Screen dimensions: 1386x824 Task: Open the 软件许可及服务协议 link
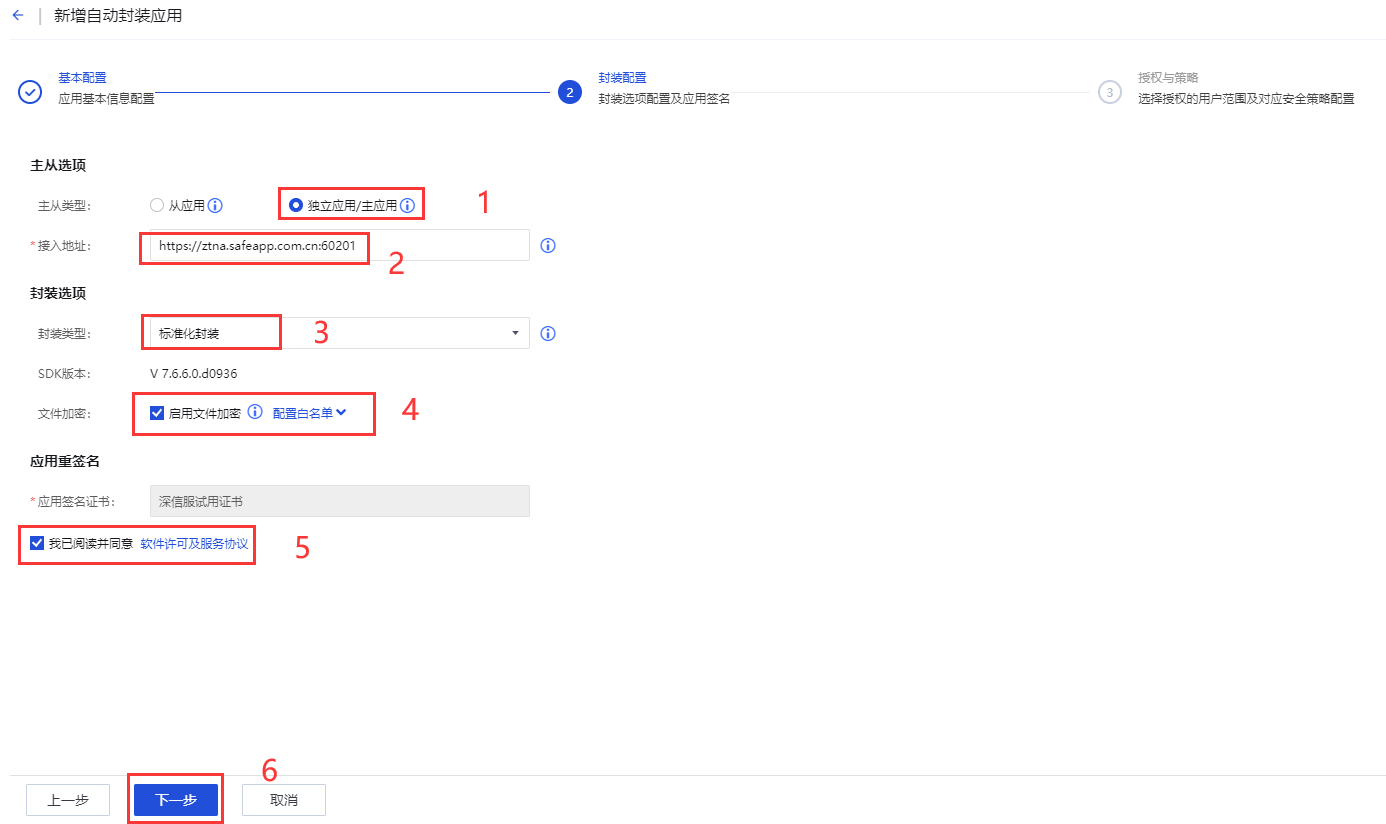(194, 543)
